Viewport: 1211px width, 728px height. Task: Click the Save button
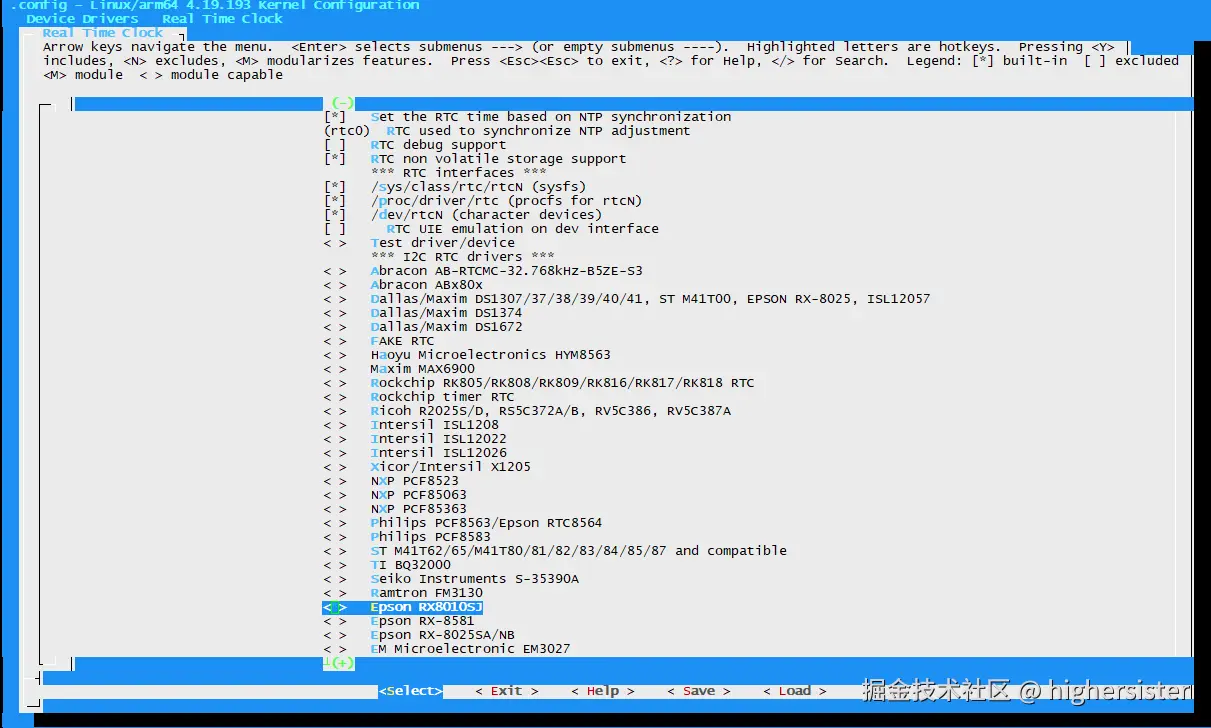699,691
